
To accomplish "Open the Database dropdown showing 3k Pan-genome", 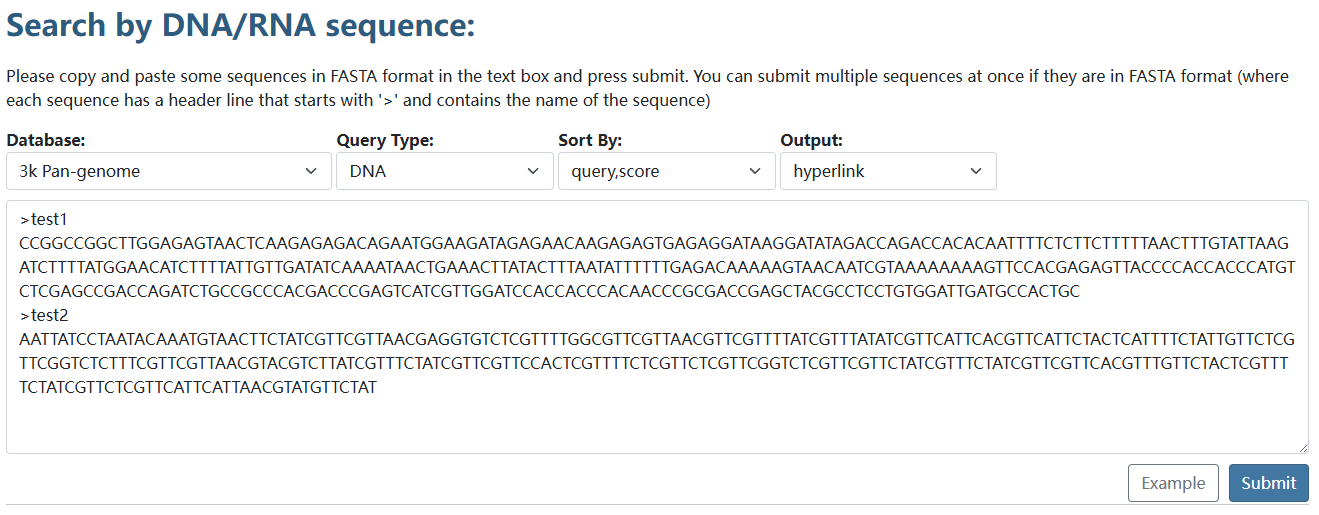I will (x=168, y=171).
